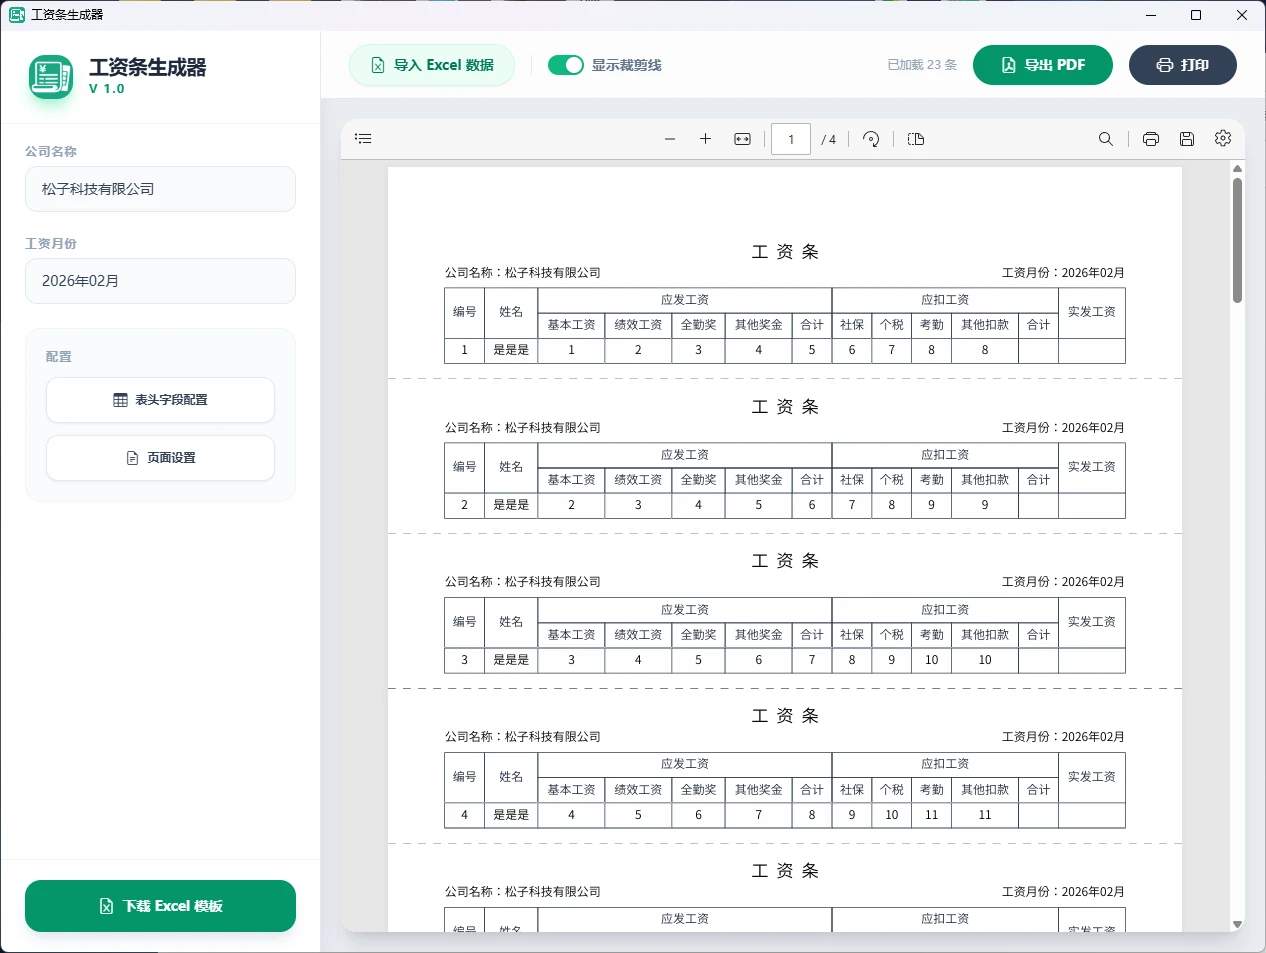Click the 公司名称 input field

coord(160,189)
